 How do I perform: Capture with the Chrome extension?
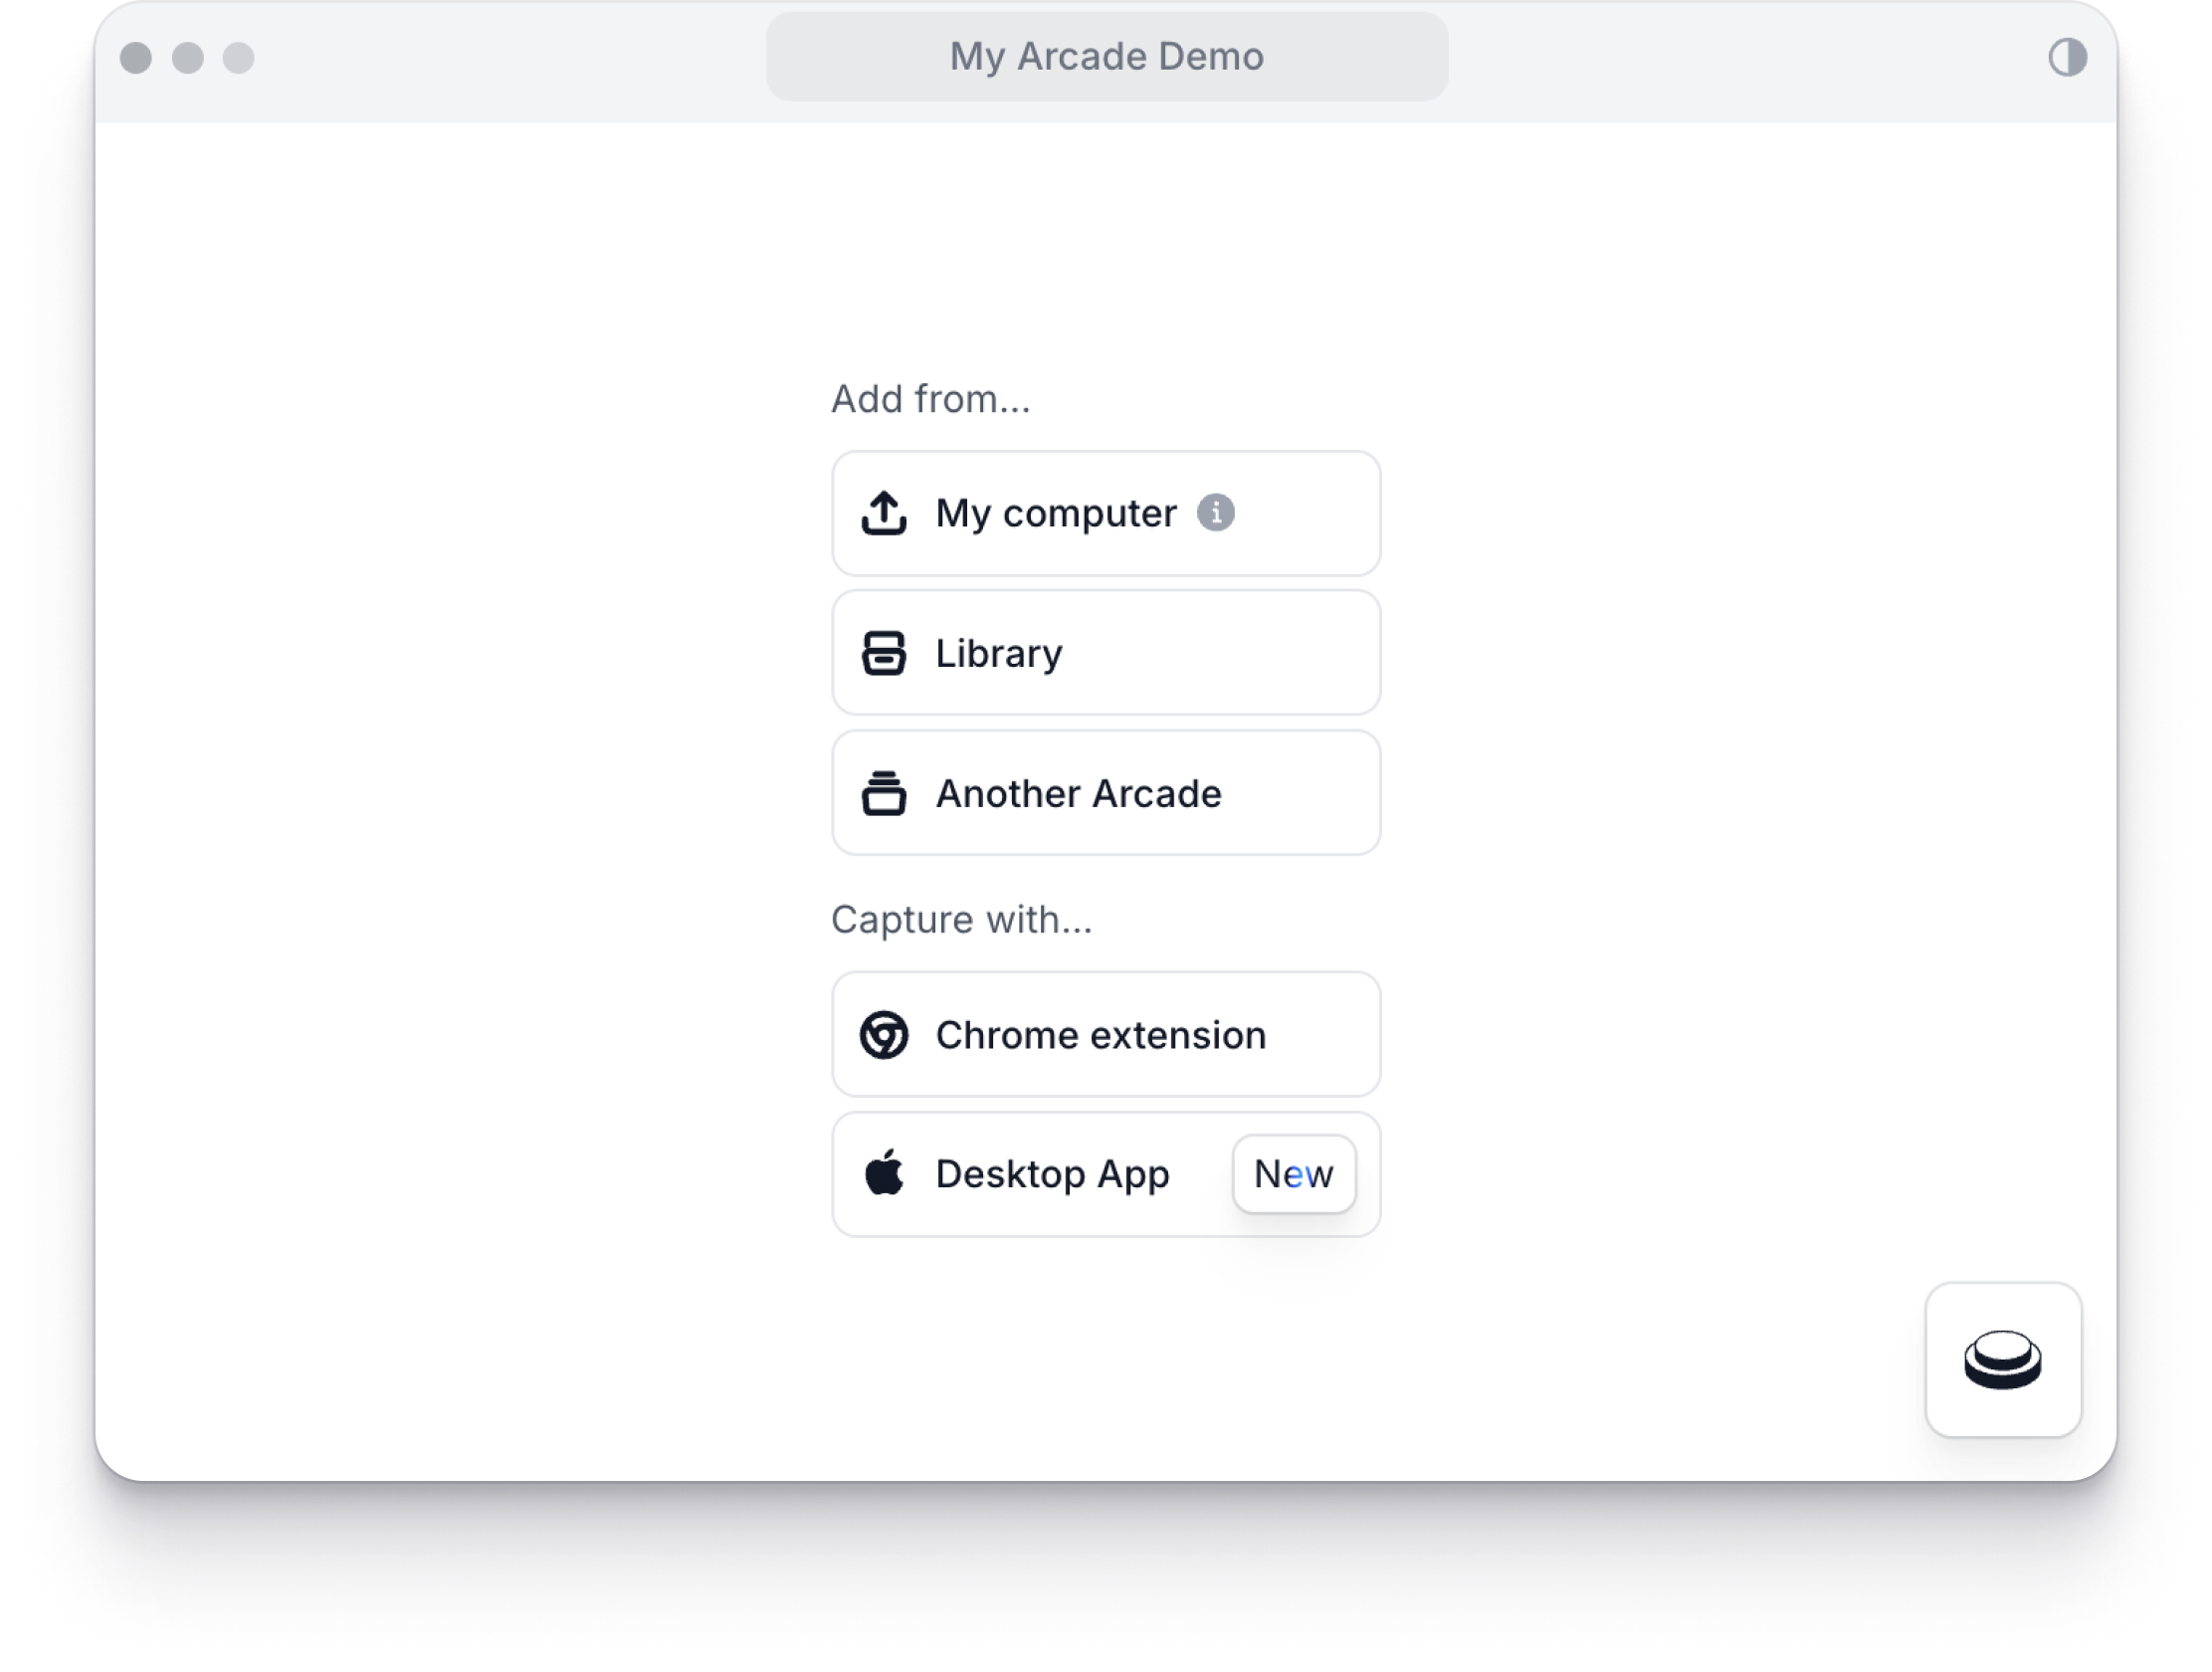[1105, 1034]
